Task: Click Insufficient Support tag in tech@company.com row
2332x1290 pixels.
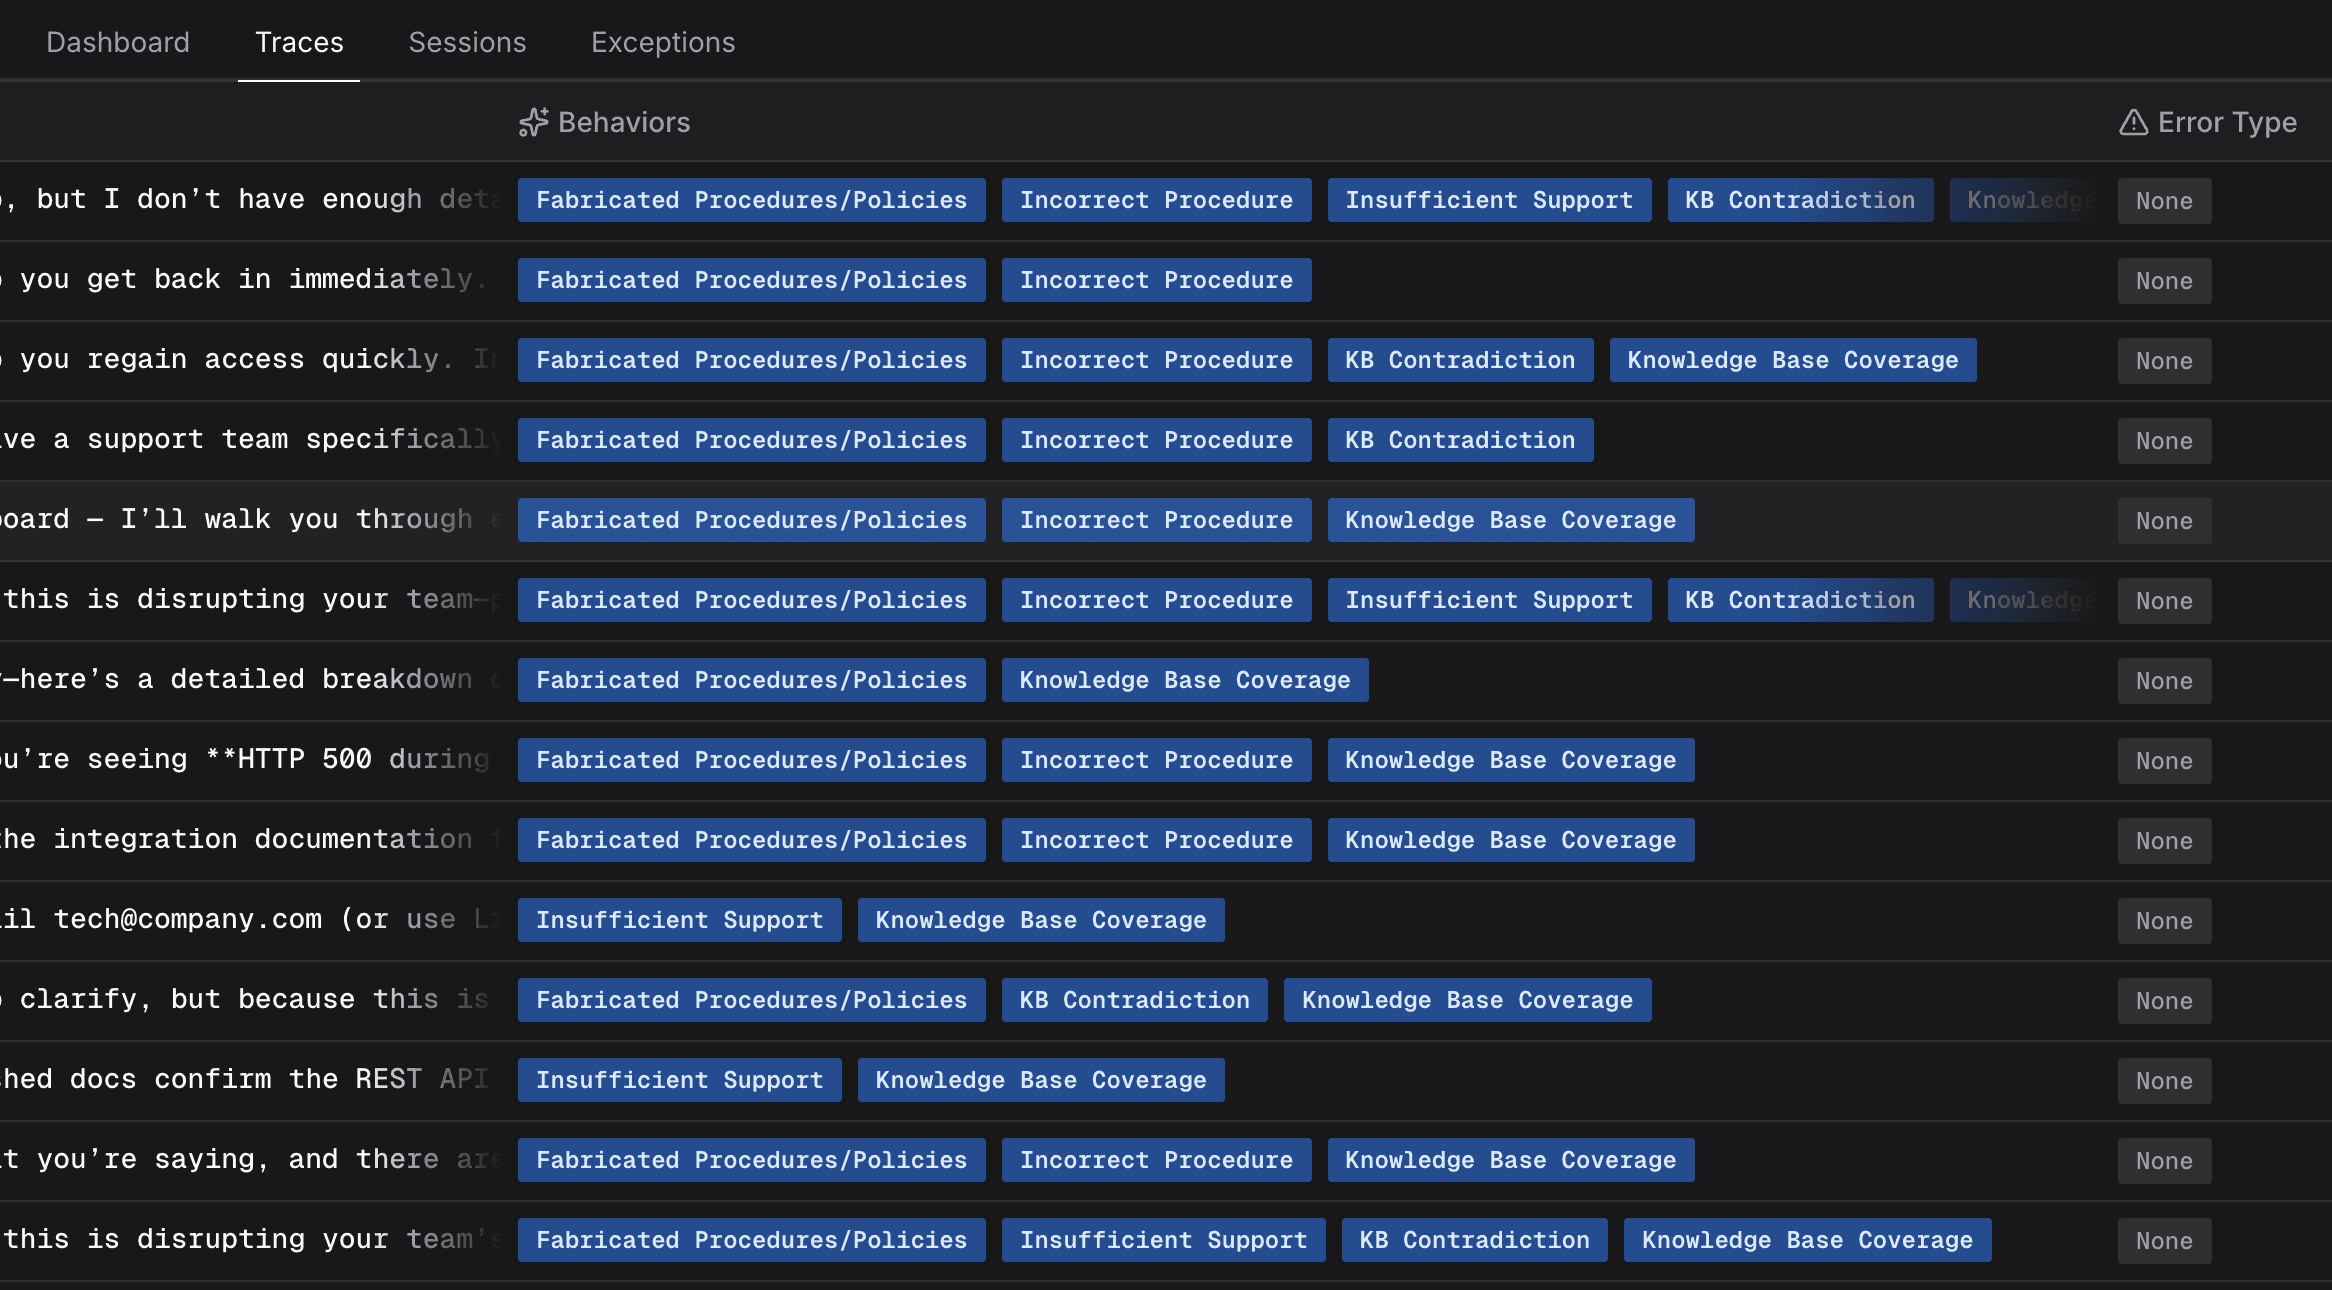Action: tap(679, 920)
